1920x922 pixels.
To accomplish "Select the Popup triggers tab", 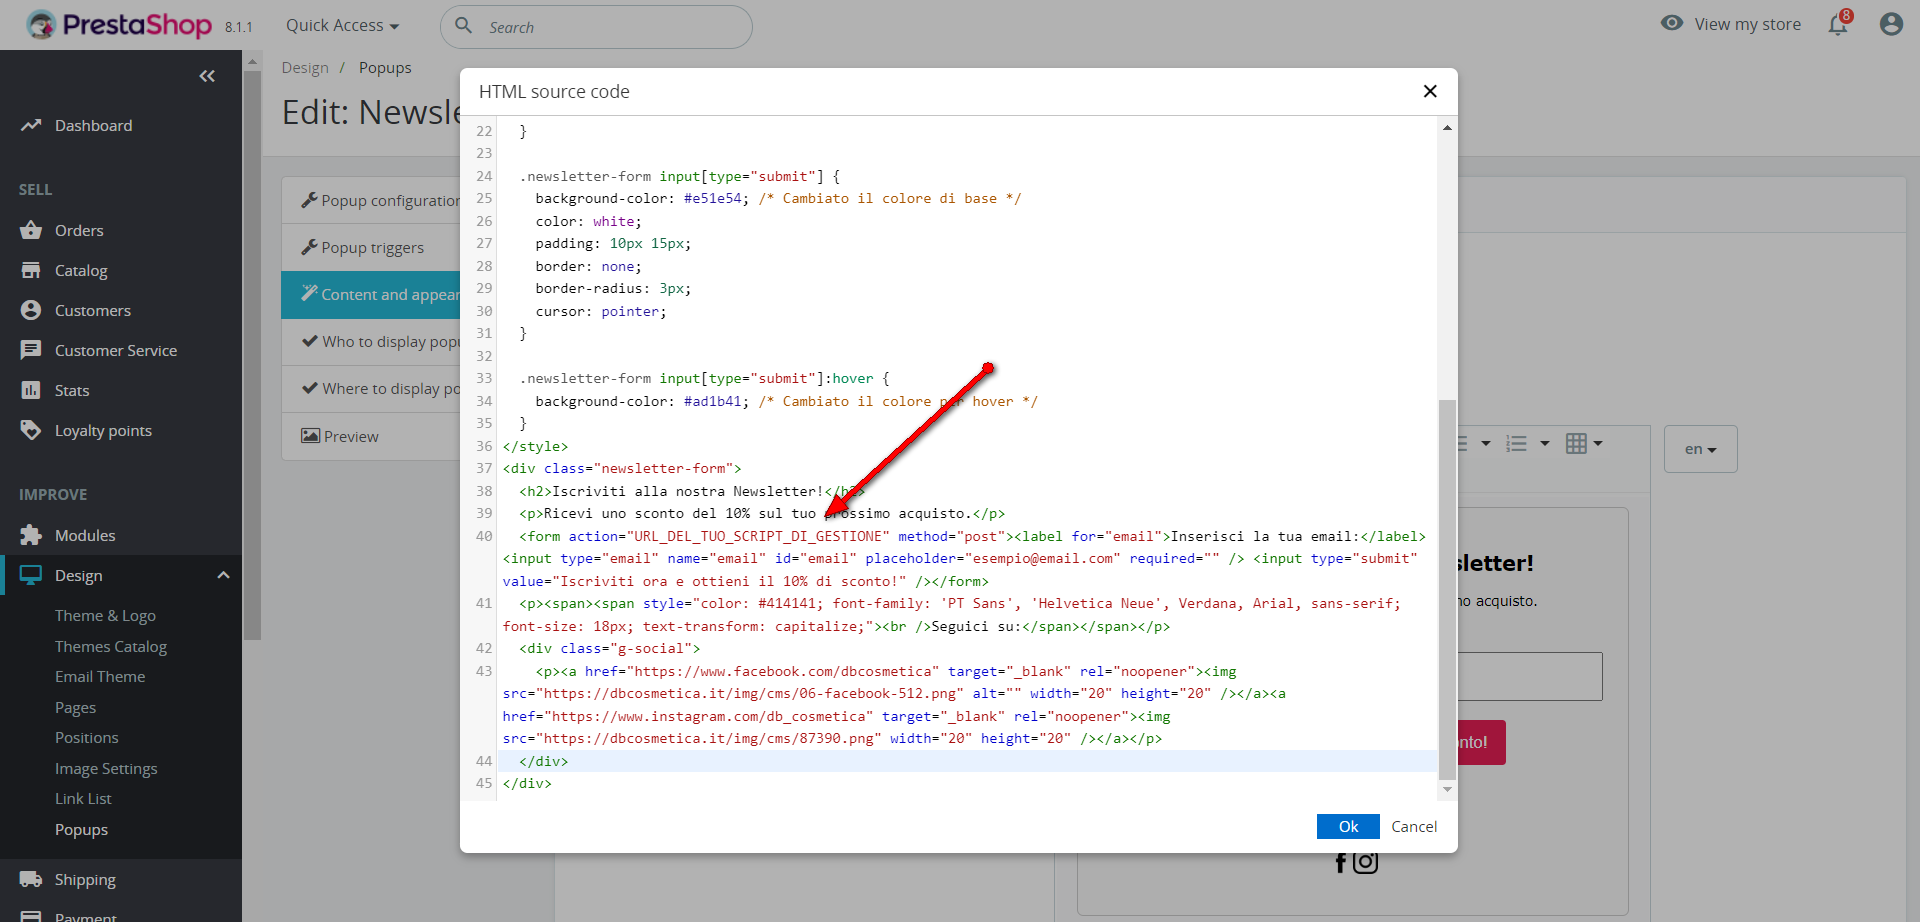I will 372,248.
